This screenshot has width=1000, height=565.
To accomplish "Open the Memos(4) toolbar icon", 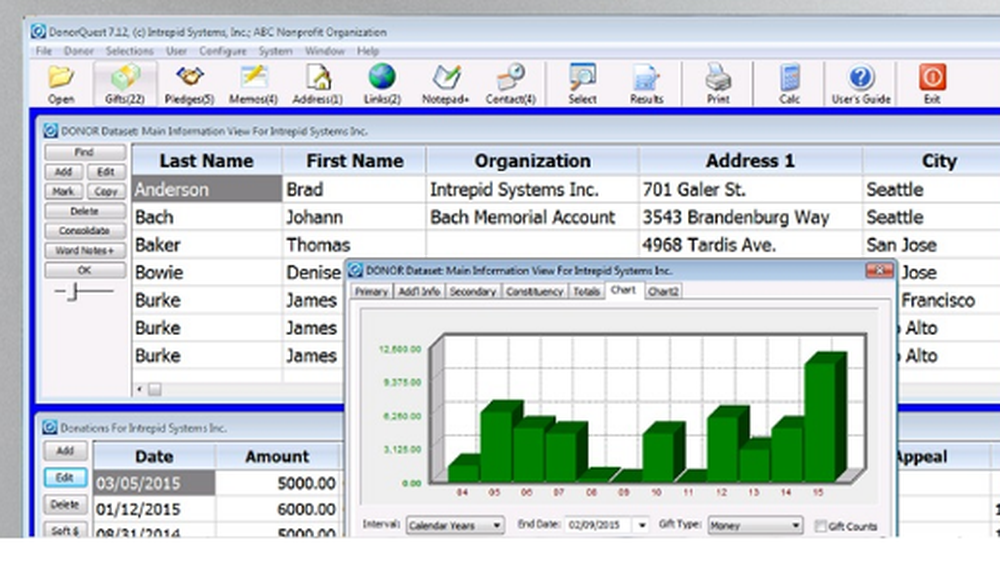I will tap(253, 84).
